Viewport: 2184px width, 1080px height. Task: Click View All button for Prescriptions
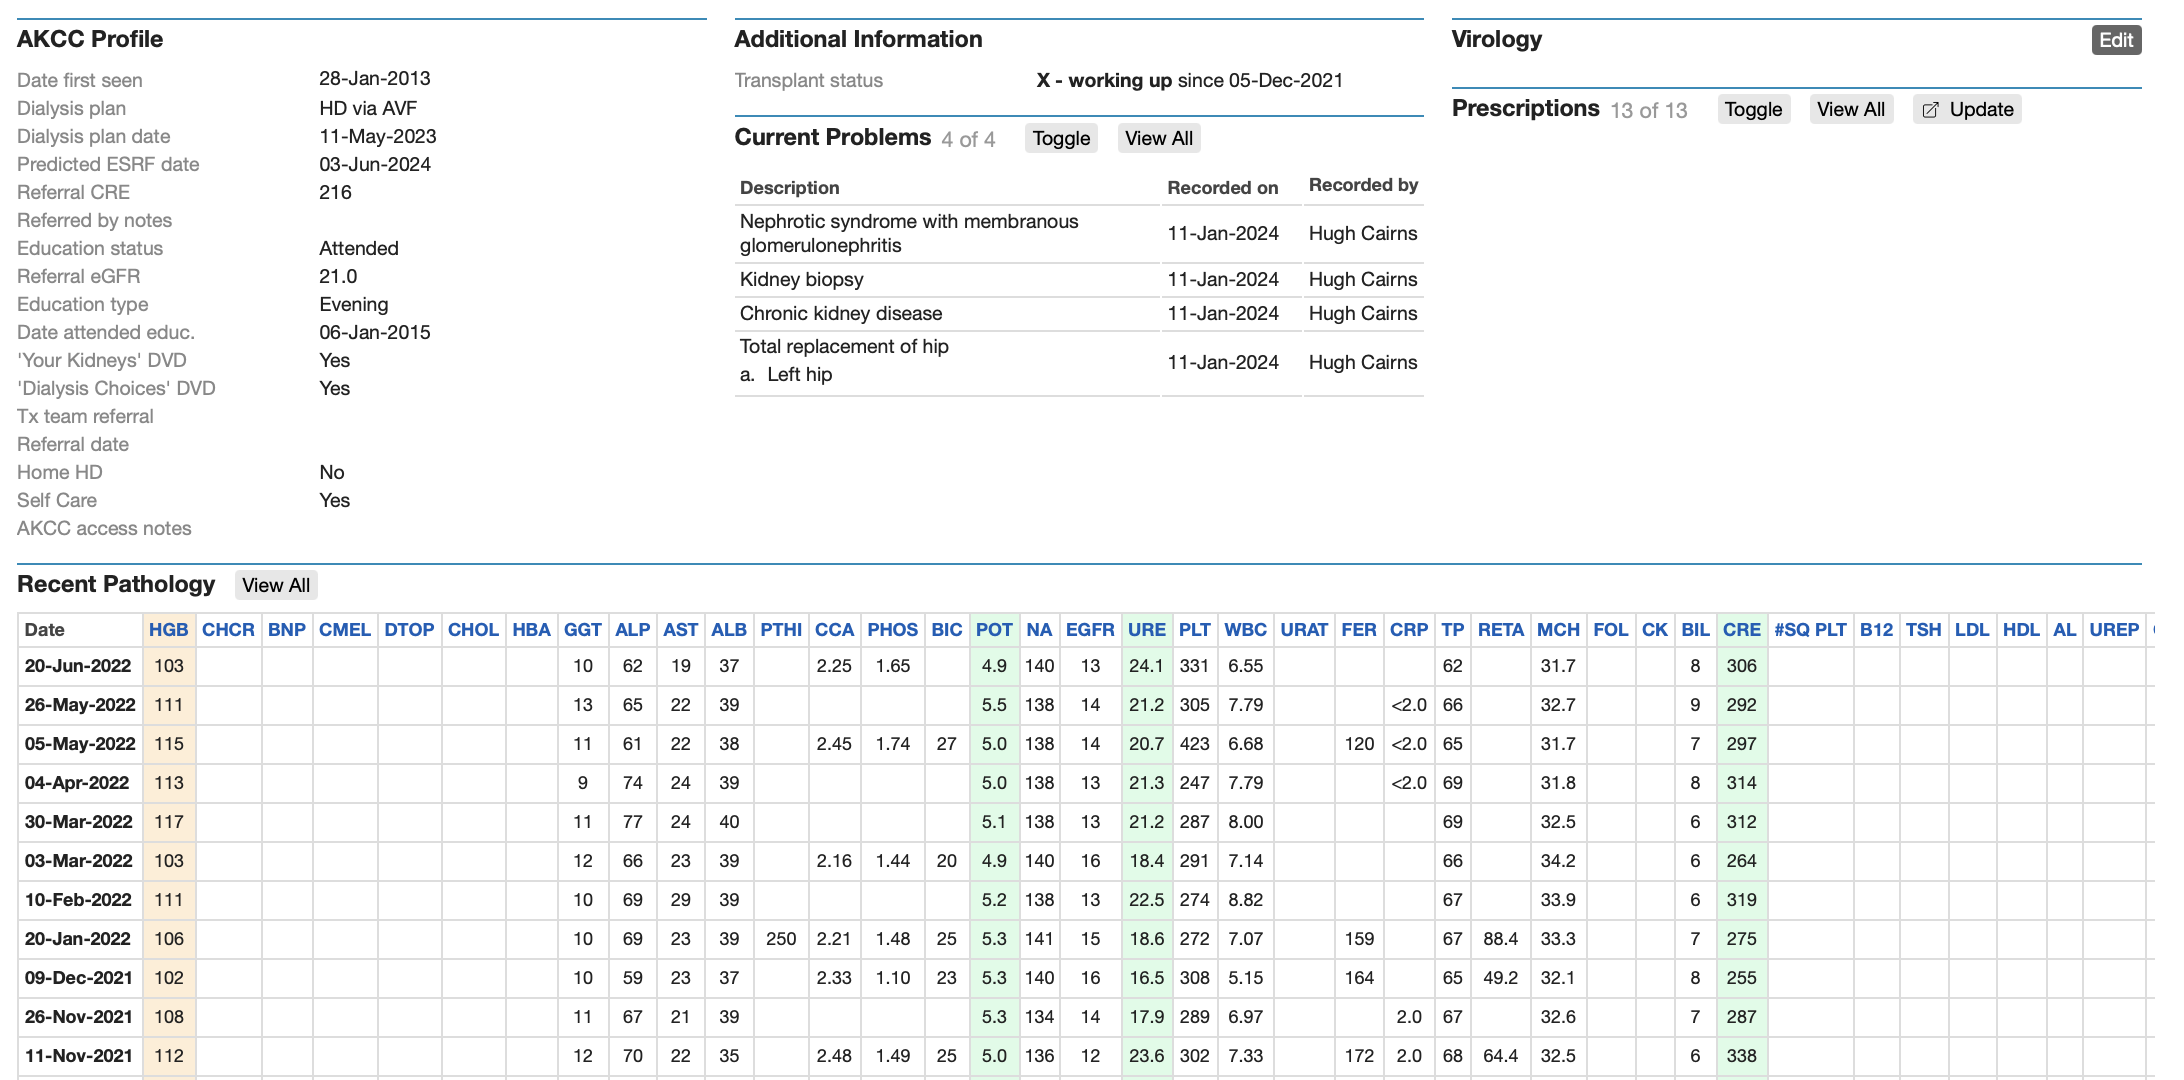(x=1850, y=109)
